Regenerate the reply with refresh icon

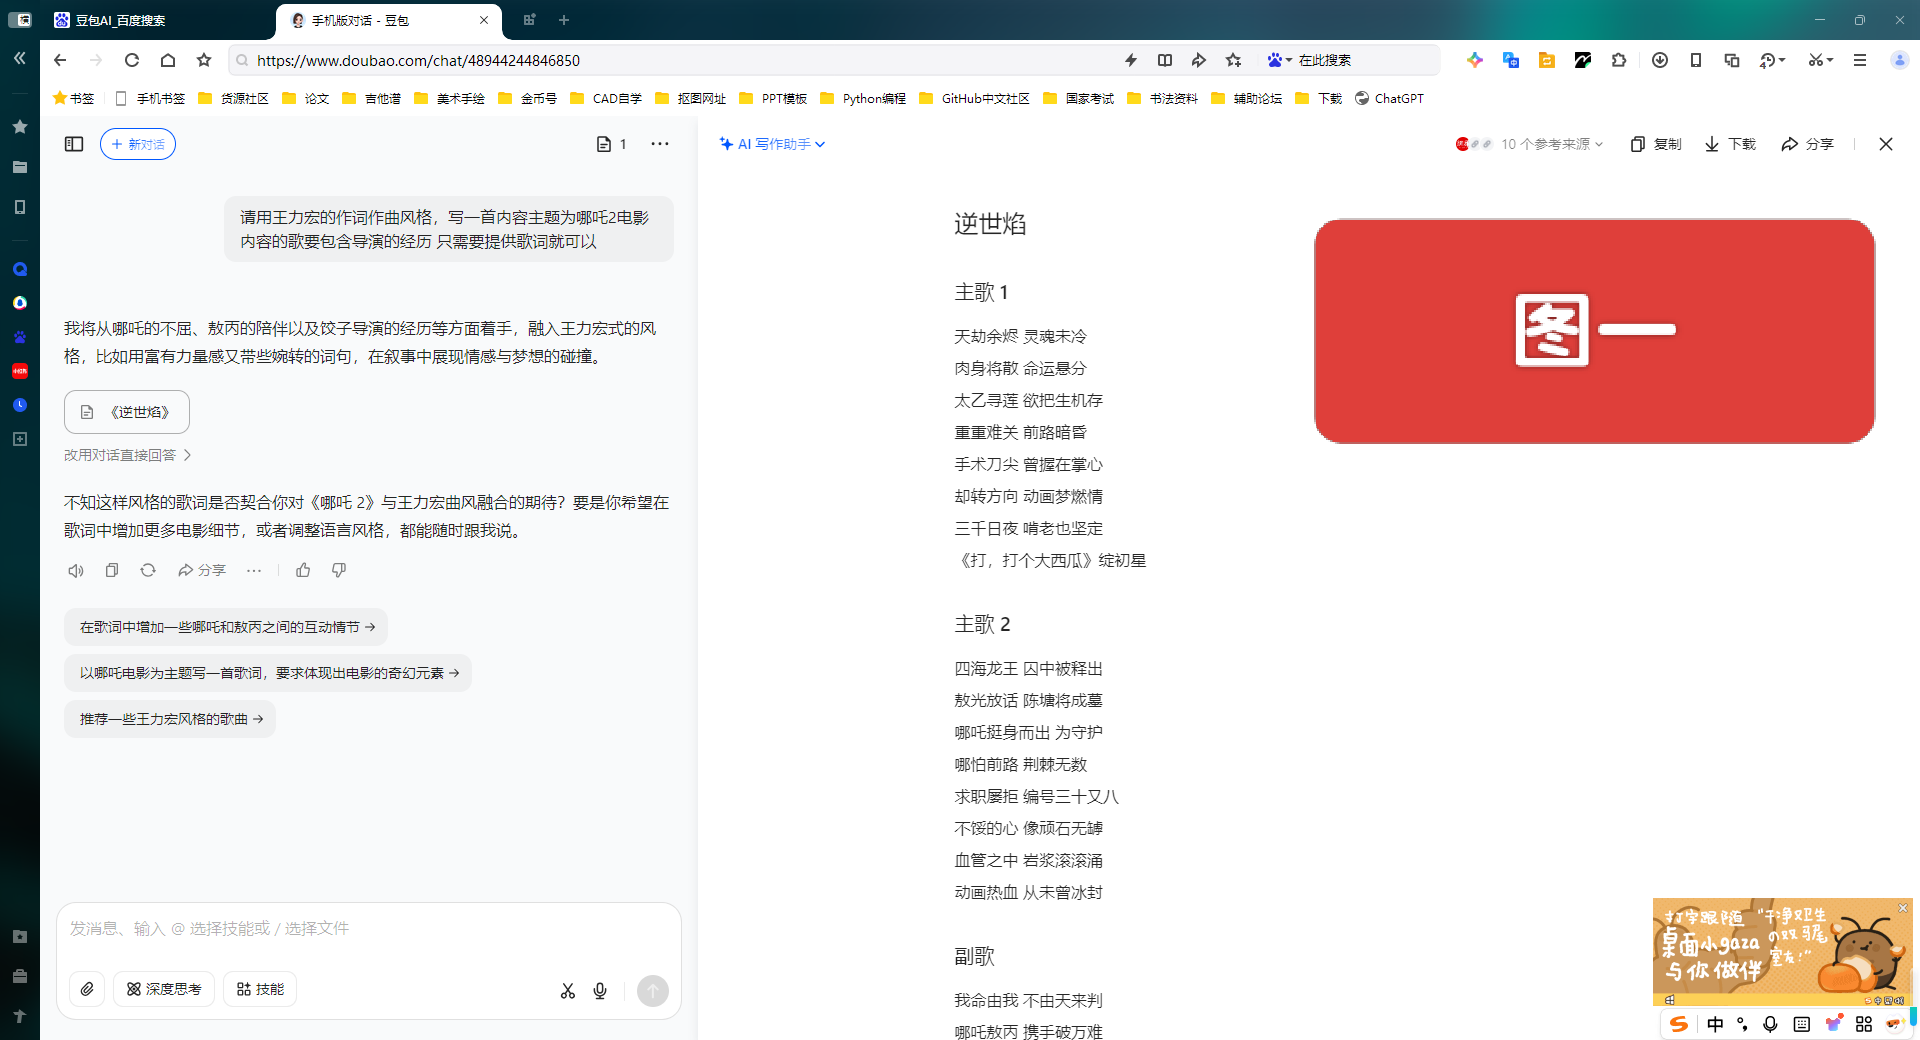point(148,570)
